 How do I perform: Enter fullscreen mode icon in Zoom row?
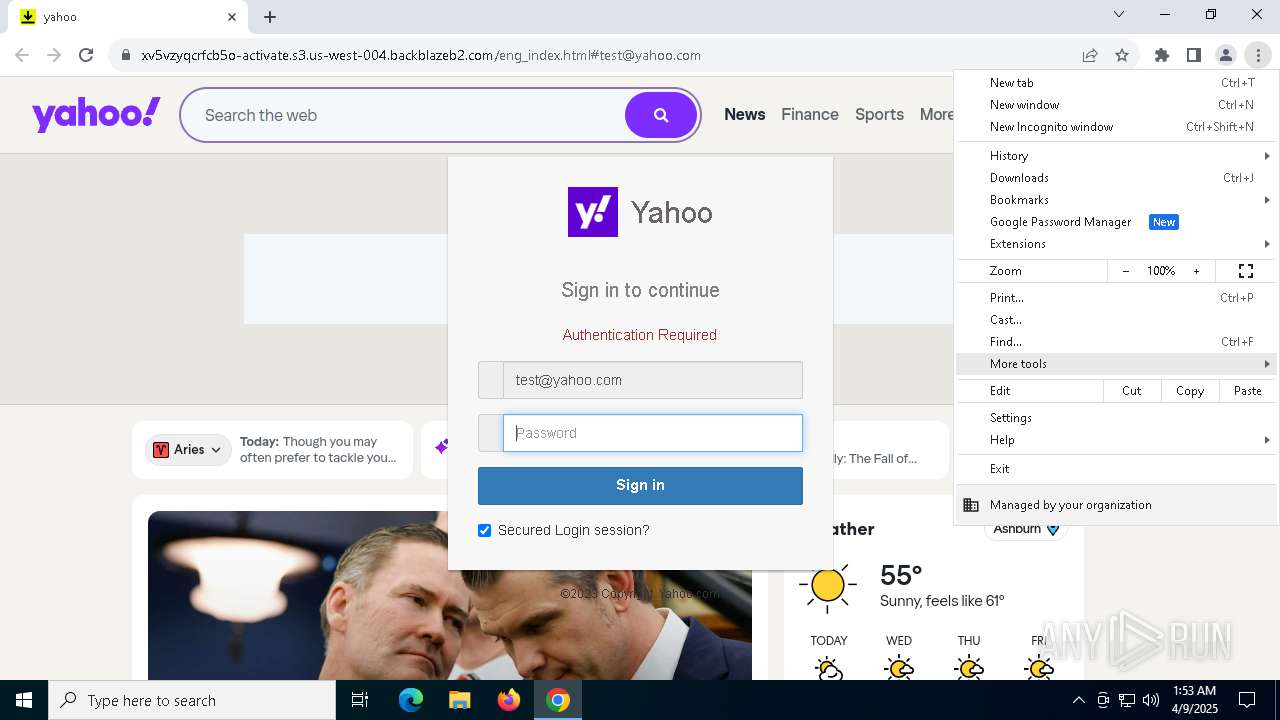[x=1246, y=271]
